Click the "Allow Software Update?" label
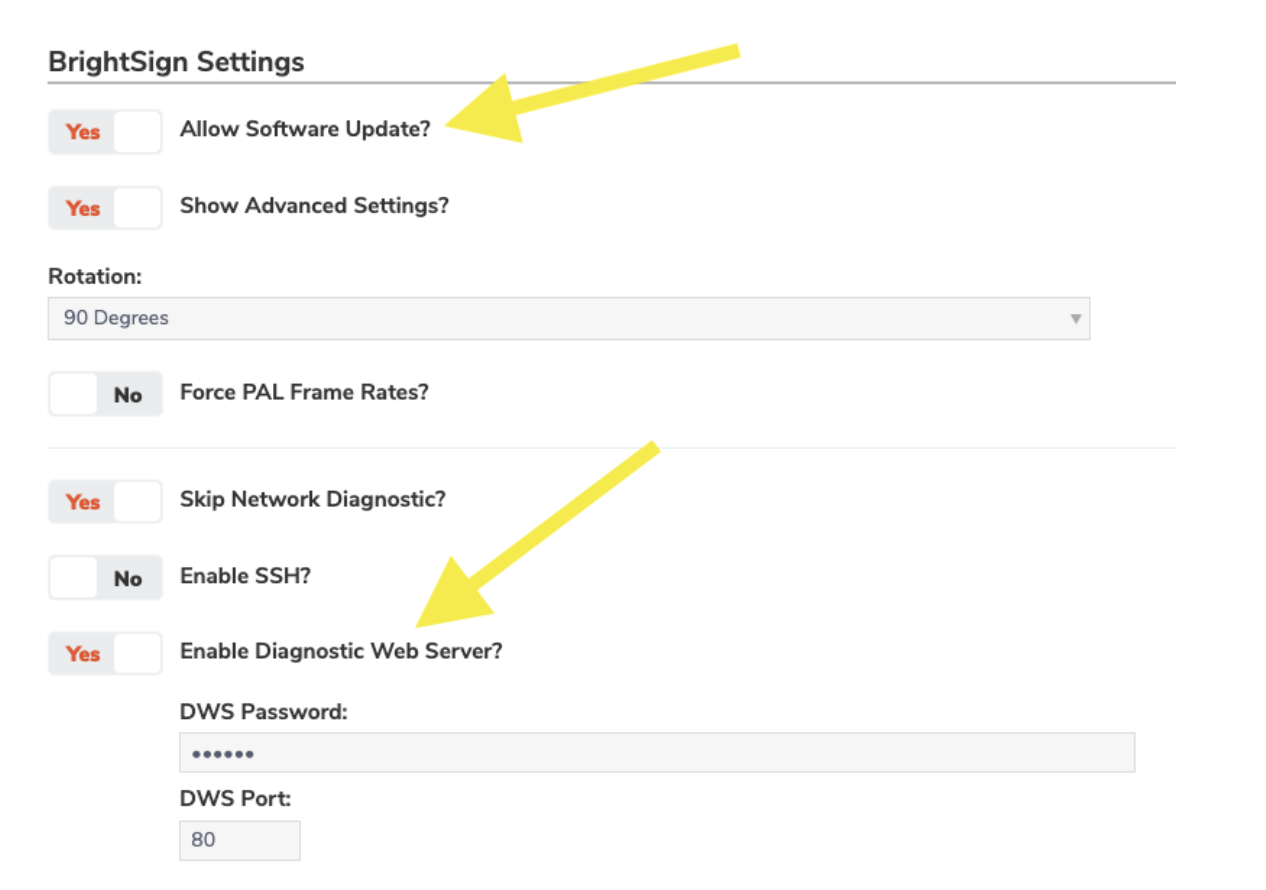 pyautogui.click(x=305, y=129)
